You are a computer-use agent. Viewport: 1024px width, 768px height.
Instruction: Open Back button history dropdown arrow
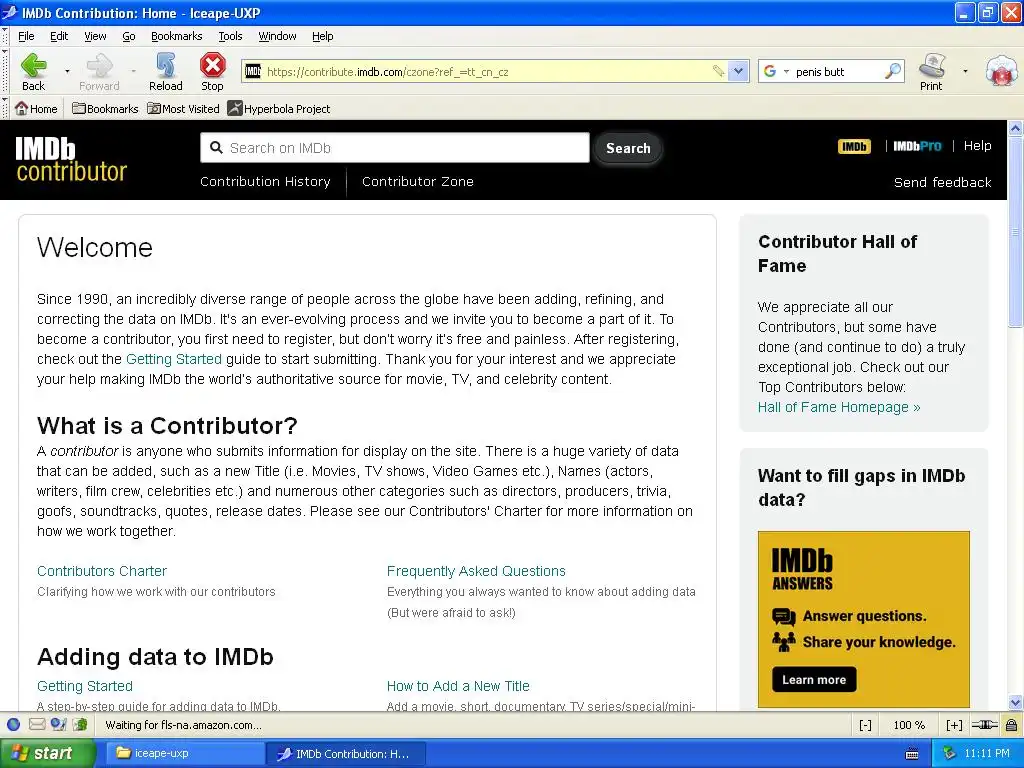[x=67, y=71]
